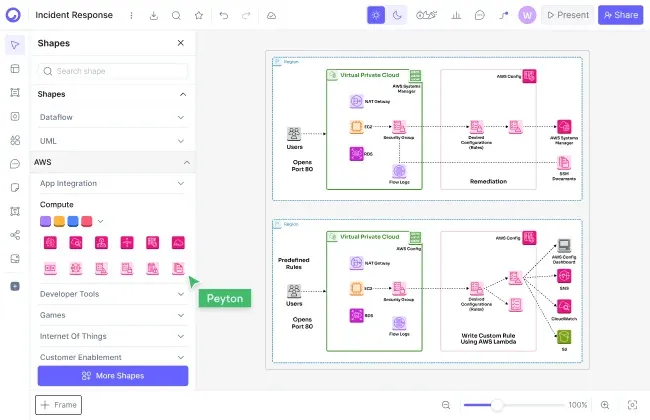This screenshot has height=420, width=650.
Task: Click the Incident Response document title
Action: point(74,15)
